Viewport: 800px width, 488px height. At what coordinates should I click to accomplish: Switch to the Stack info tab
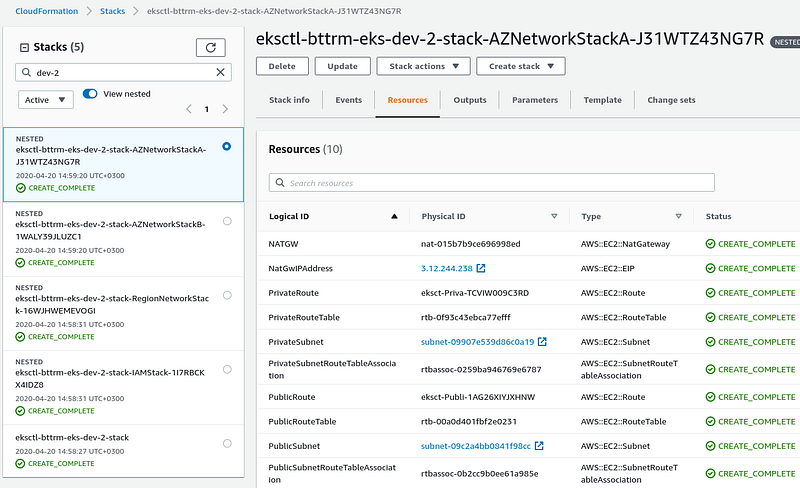pyautogui.click(x=289, y=100)
